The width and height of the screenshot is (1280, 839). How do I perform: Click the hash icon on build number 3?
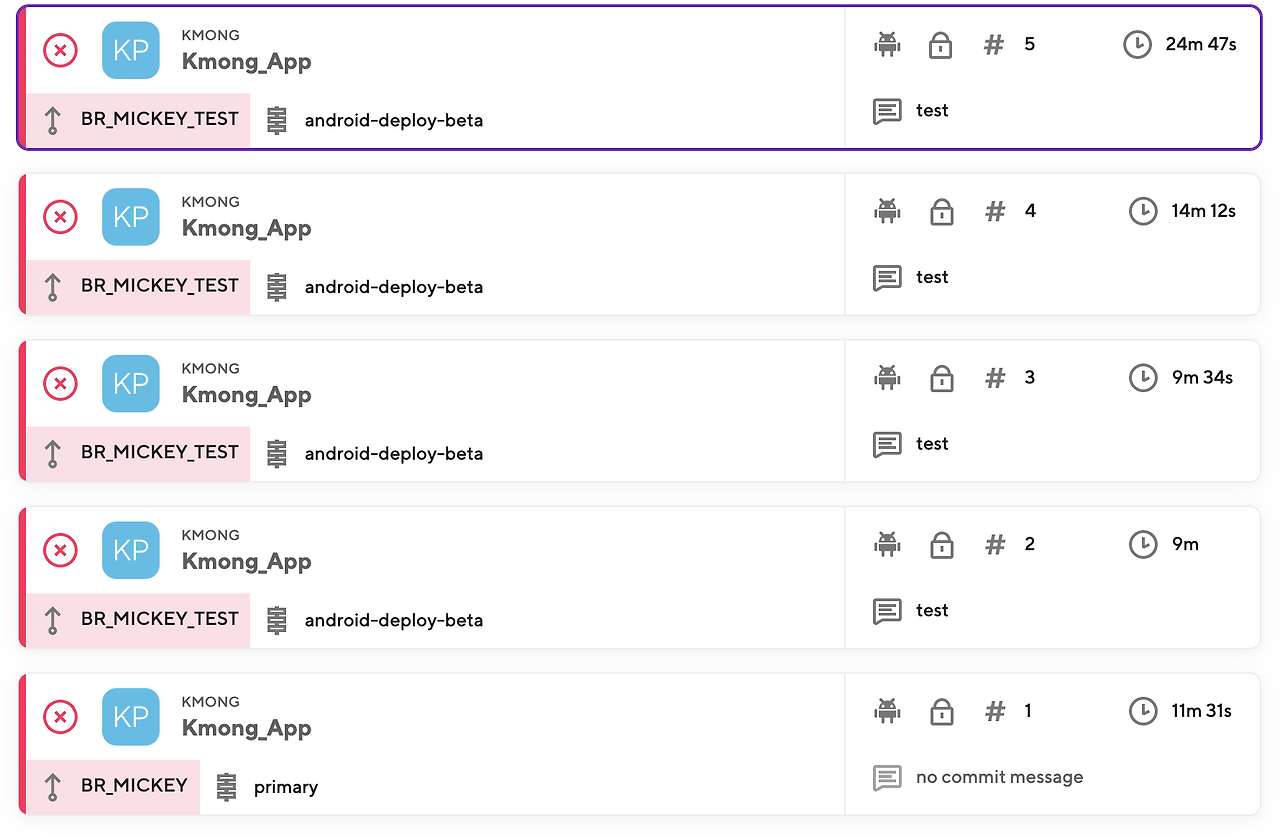pos(995,378)
